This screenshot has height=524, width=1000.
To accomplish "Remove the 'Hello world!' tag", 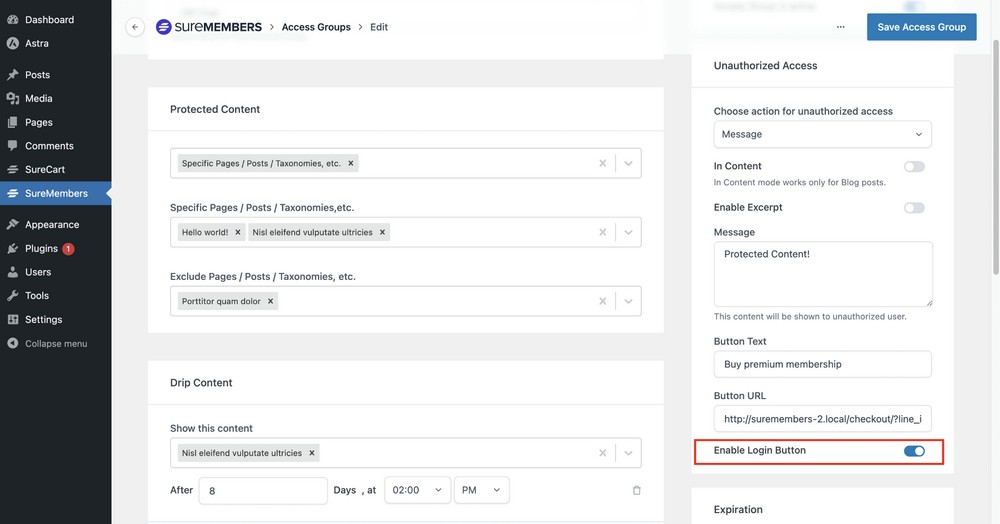I will [x=237, y=232].
